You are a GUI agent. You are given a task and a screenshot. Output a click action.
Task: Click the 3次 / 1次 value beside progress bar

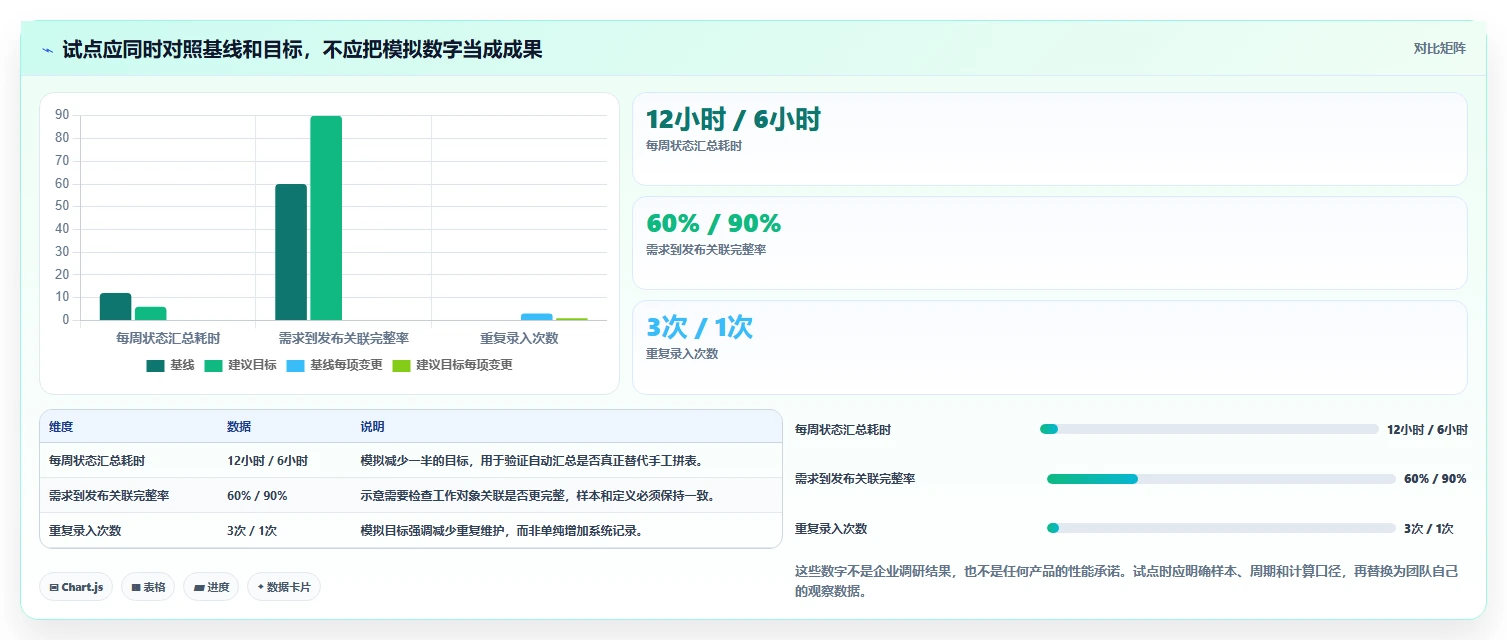1429,528
